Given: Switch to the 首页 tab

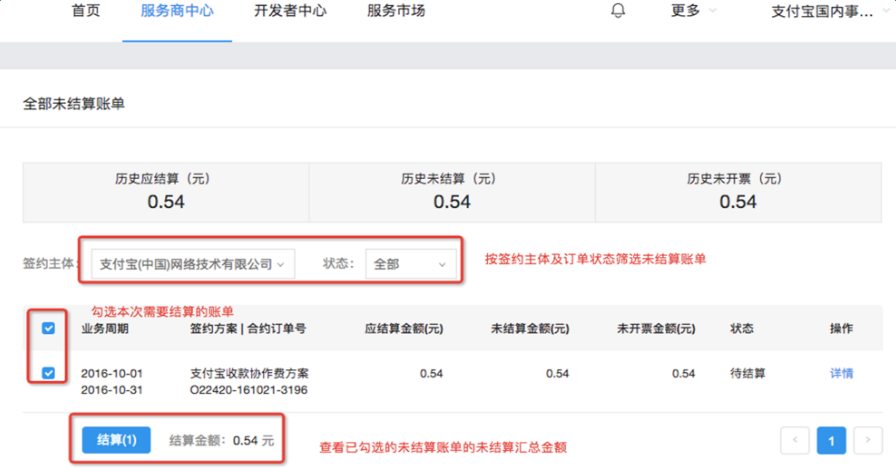Looking at the screenshot, I should click(x=86, y=11).
